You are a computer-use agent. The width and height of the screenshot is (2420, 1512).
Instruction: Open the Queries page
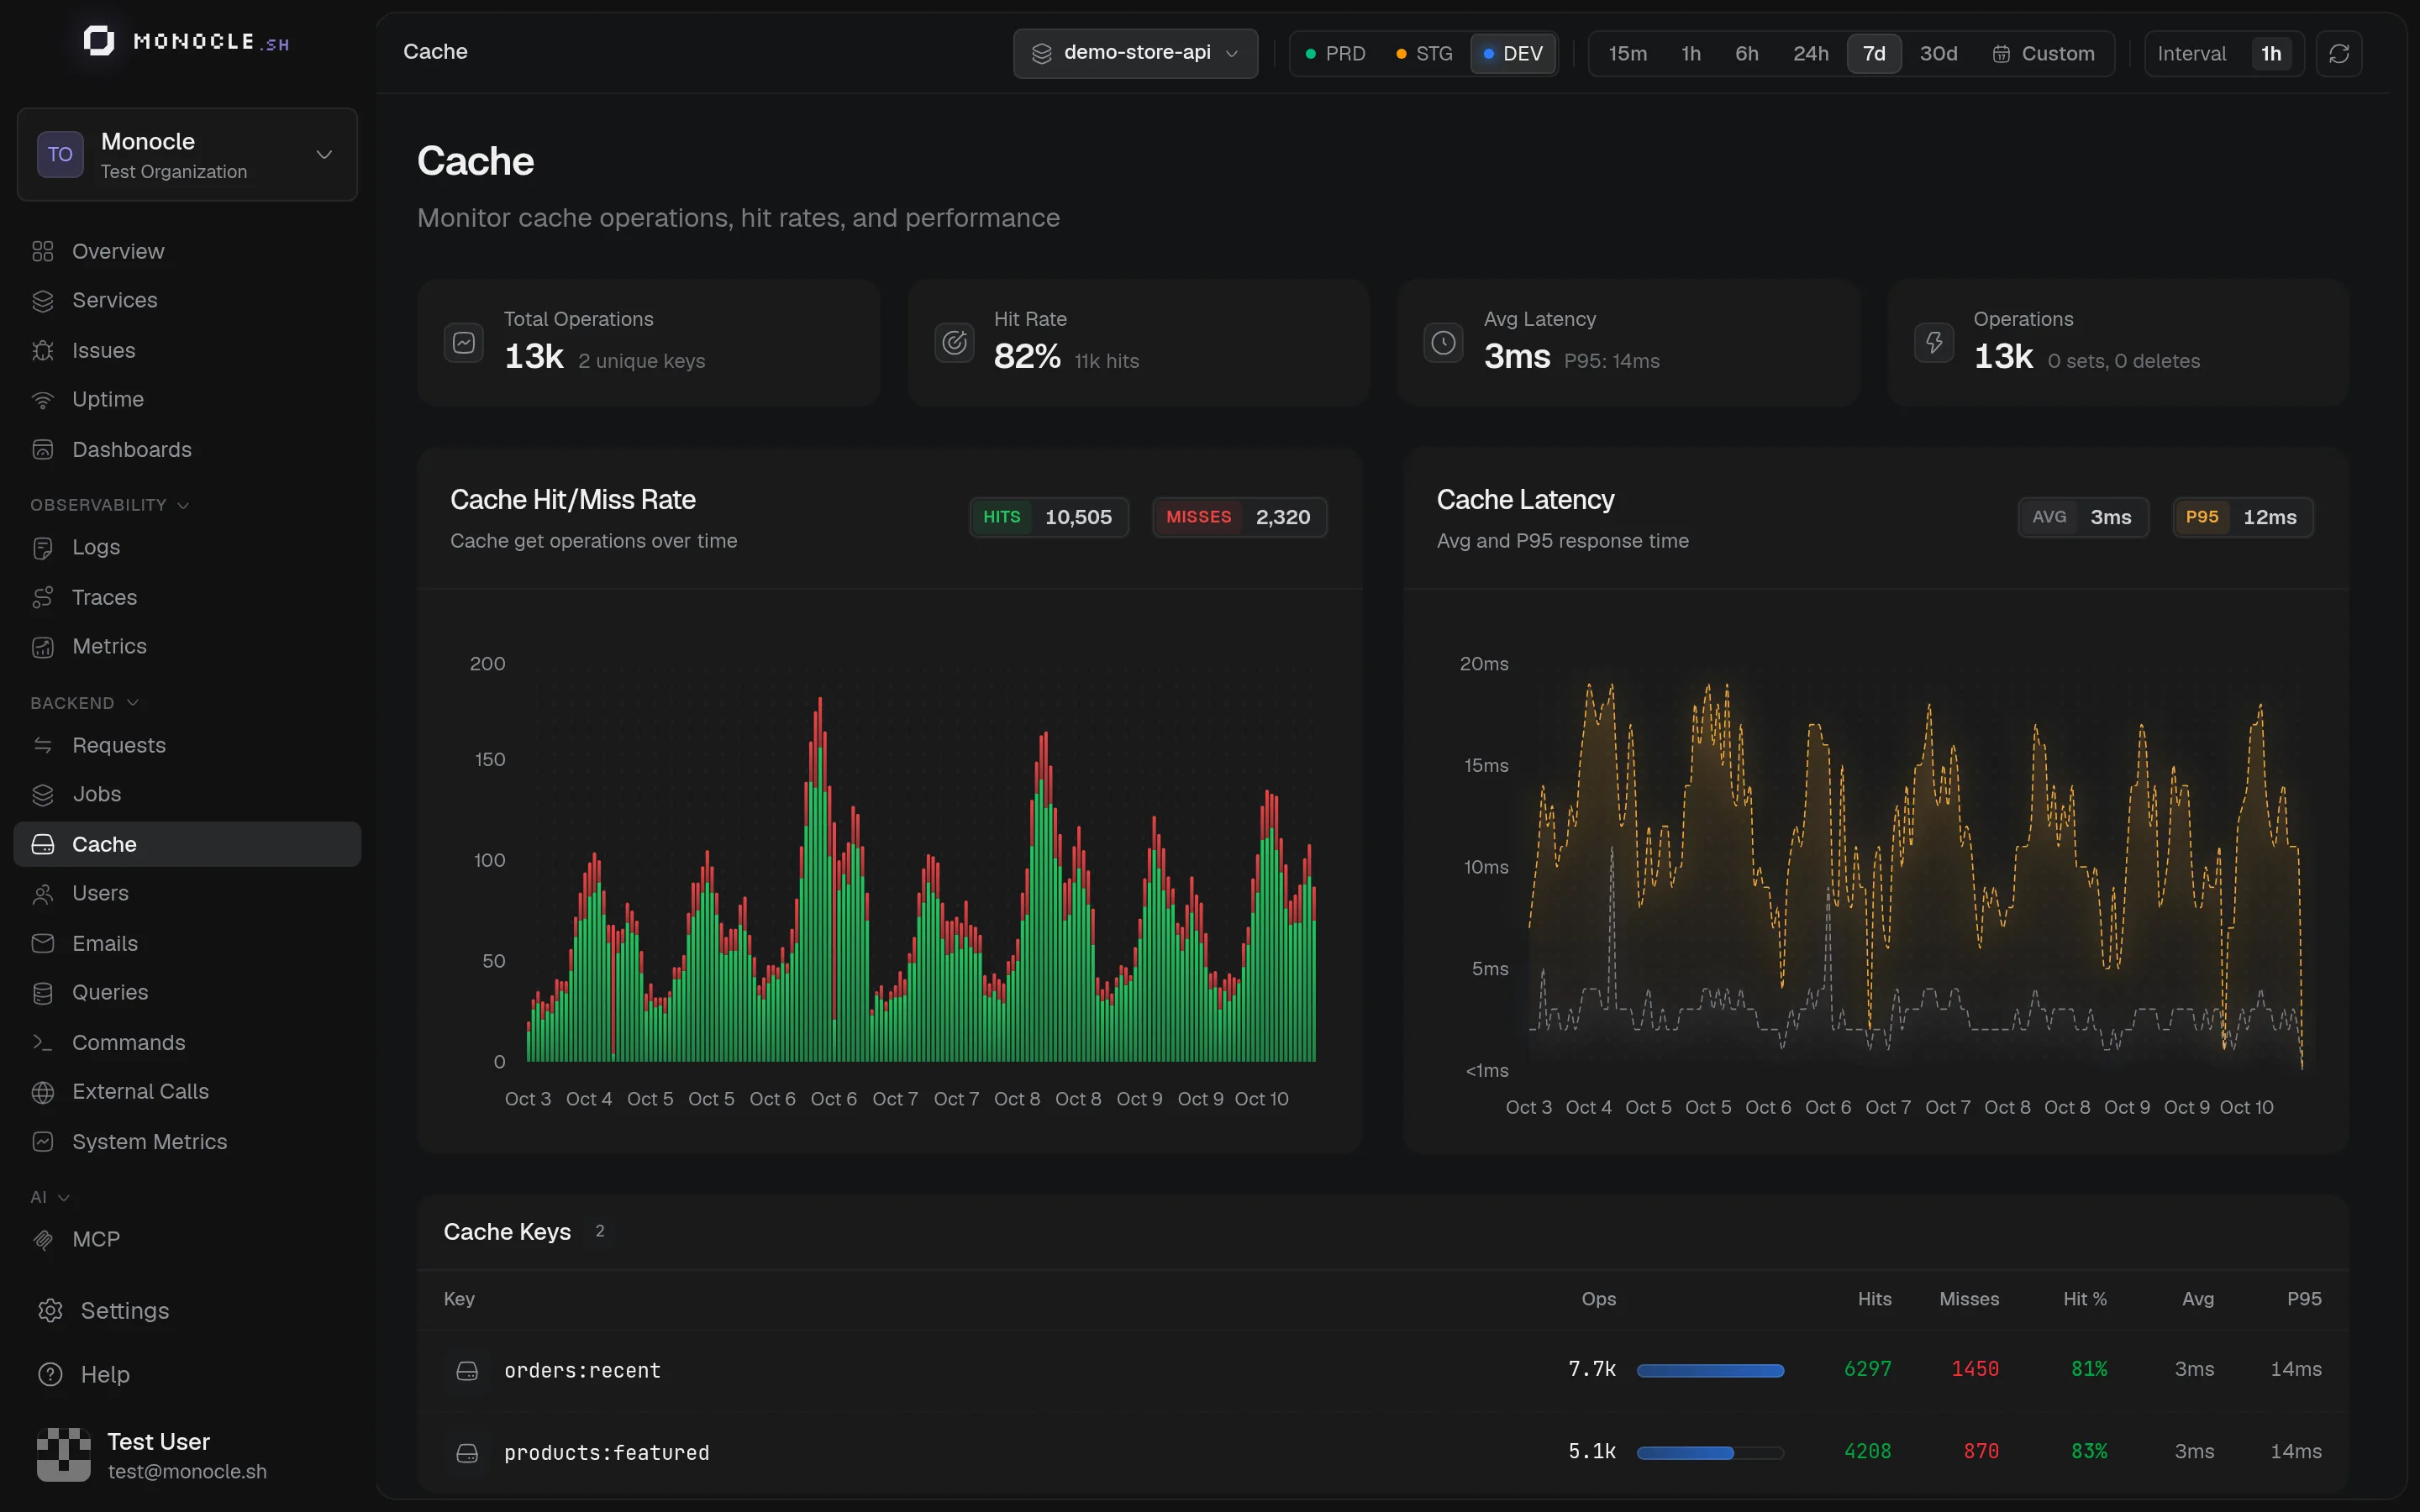coord(187,992)
